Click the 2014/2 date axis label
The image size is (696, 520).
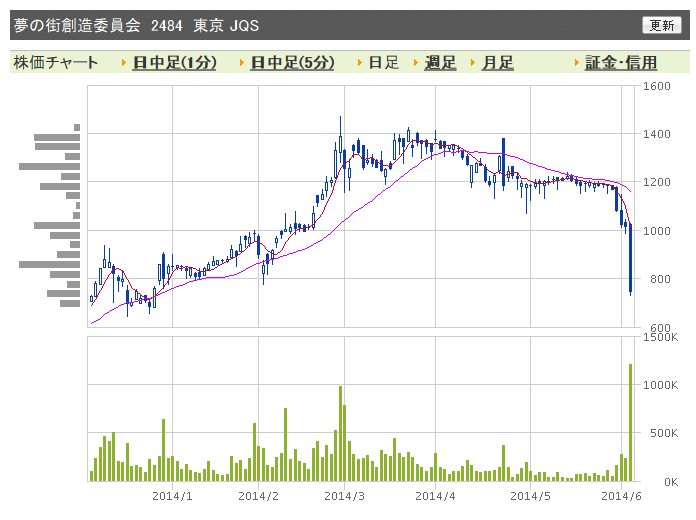258,496
